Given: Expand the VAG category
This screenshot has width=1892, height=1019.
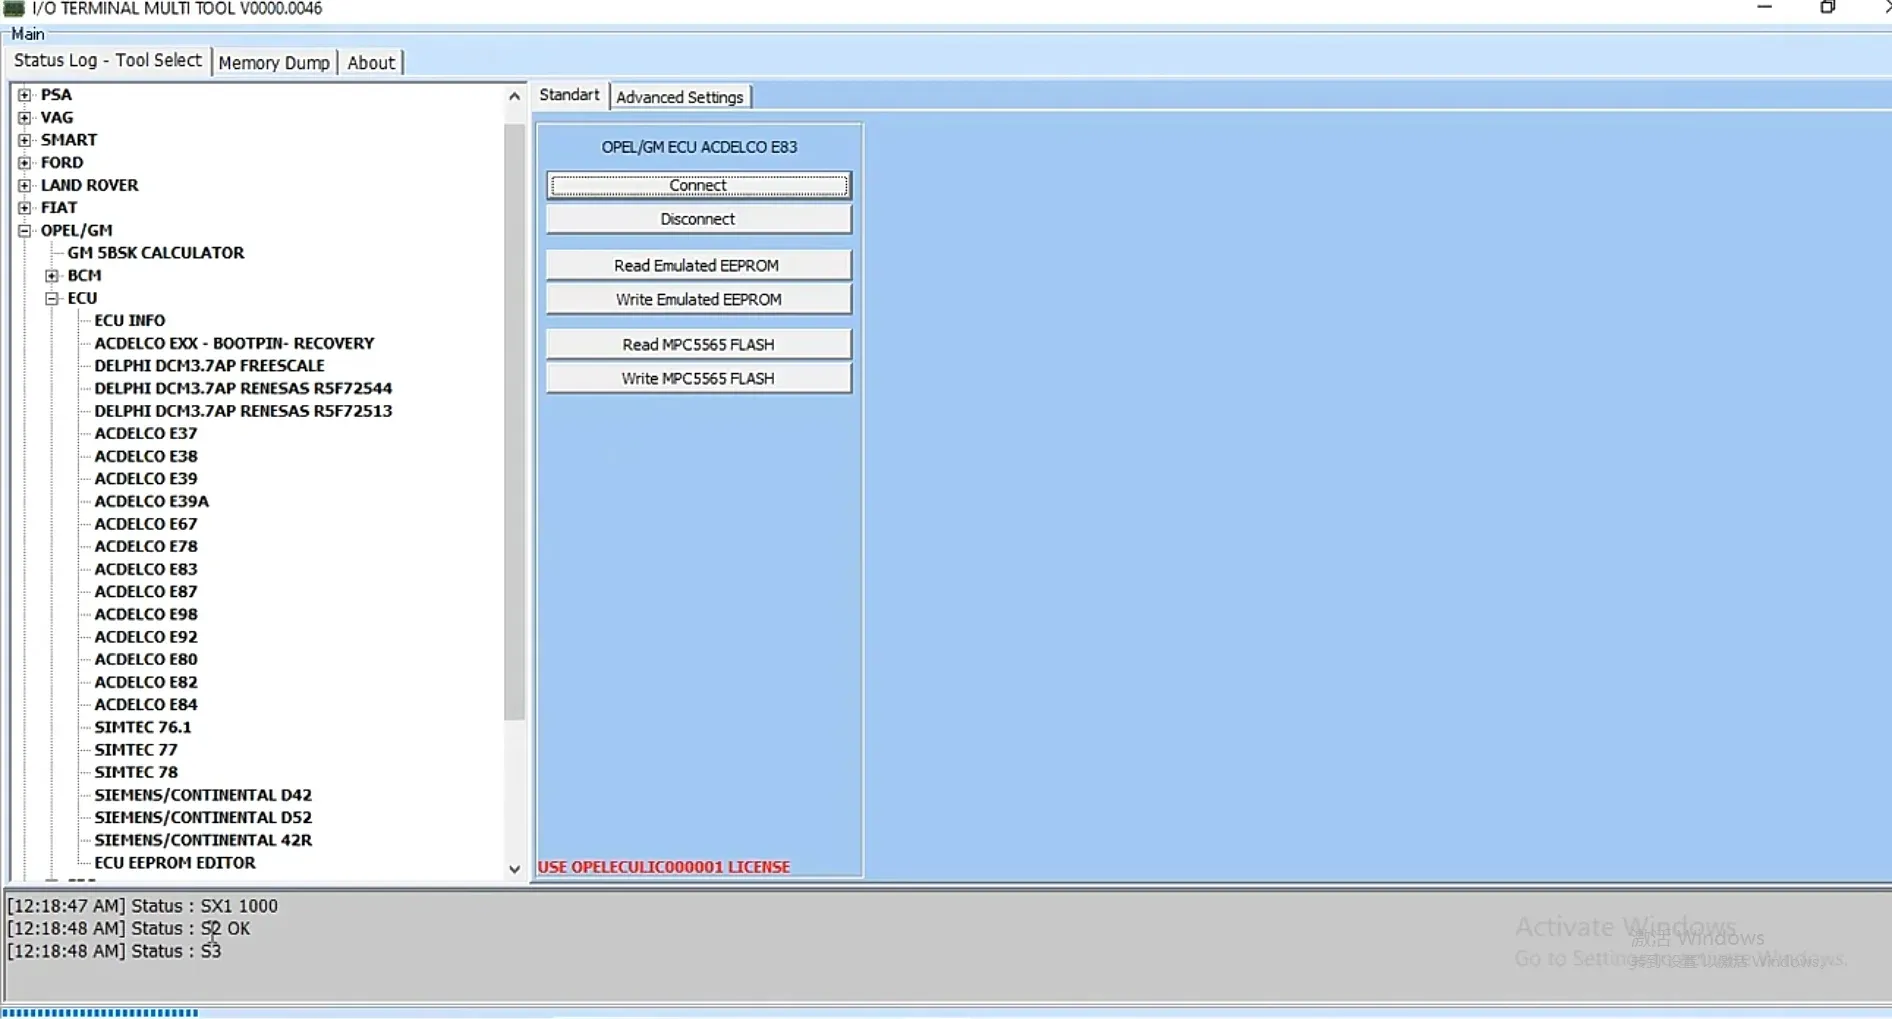Looking at the screenshot, I should pos(23,117).
